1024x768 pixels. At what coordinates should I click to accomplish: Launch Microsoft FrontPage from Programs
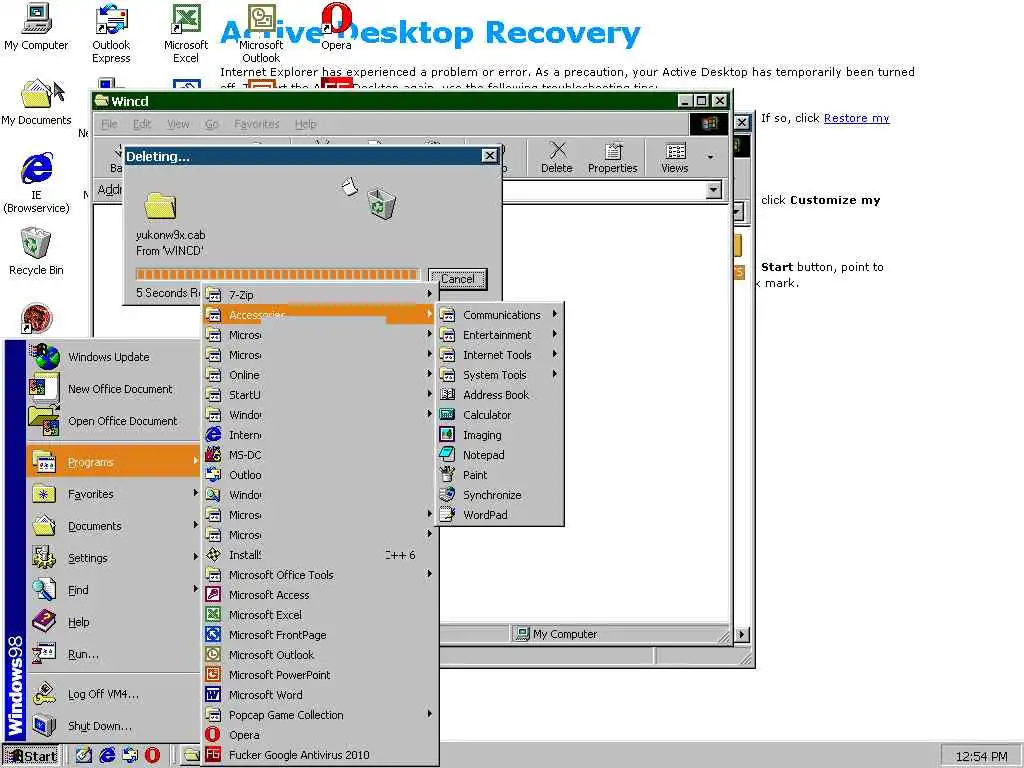tap(319, 635)
